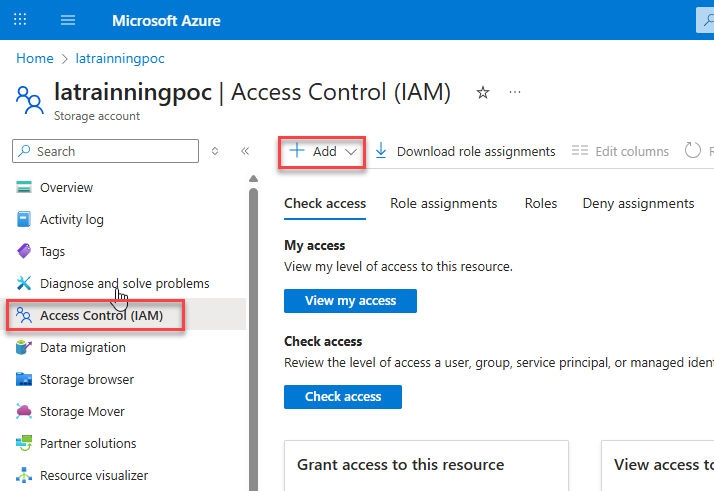The height and width of the screenshot is (491, 714).
Task: Switch to the Role assignments tab
Action: 443,203
